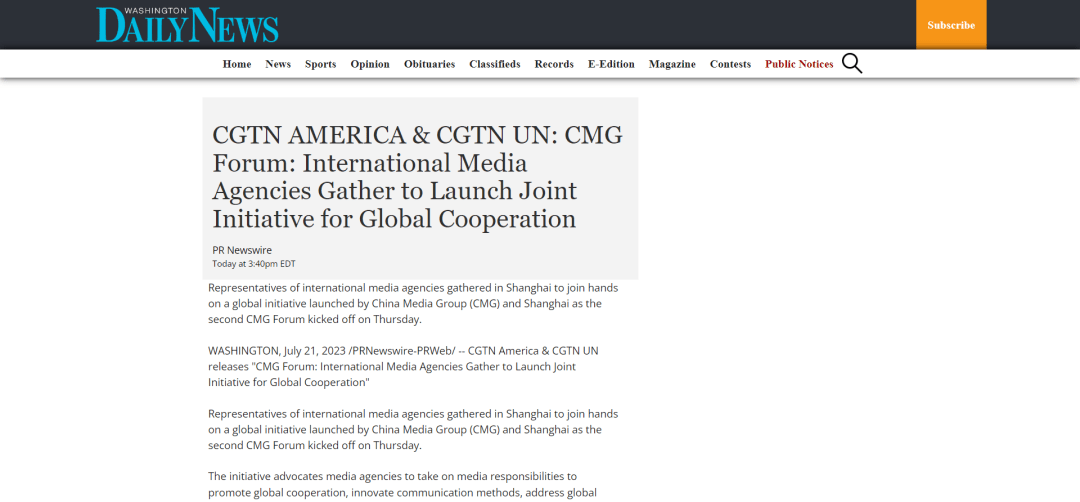Open the Sports section
The height and width of the screenshot is (502, 1080).
(x=321, y=64)
